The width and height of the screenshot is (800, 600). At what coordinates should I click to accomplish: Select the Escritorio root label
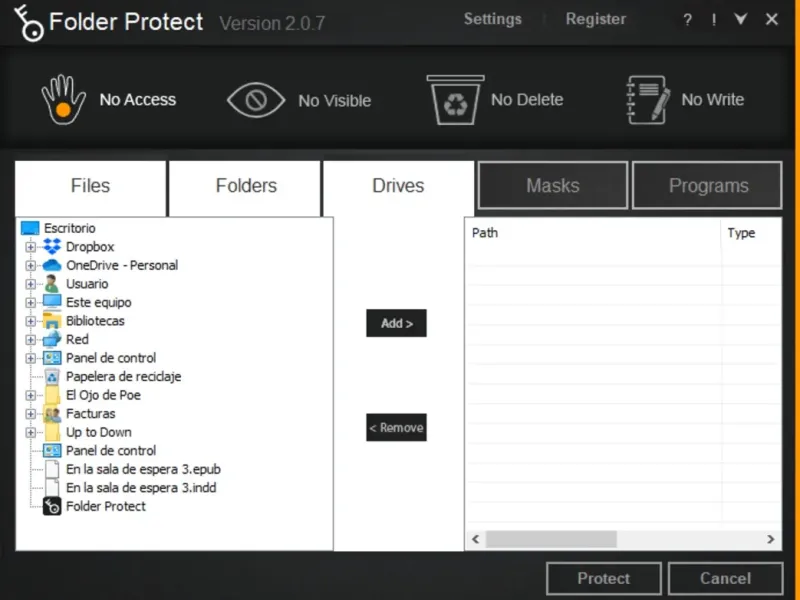tap(69, 228)
